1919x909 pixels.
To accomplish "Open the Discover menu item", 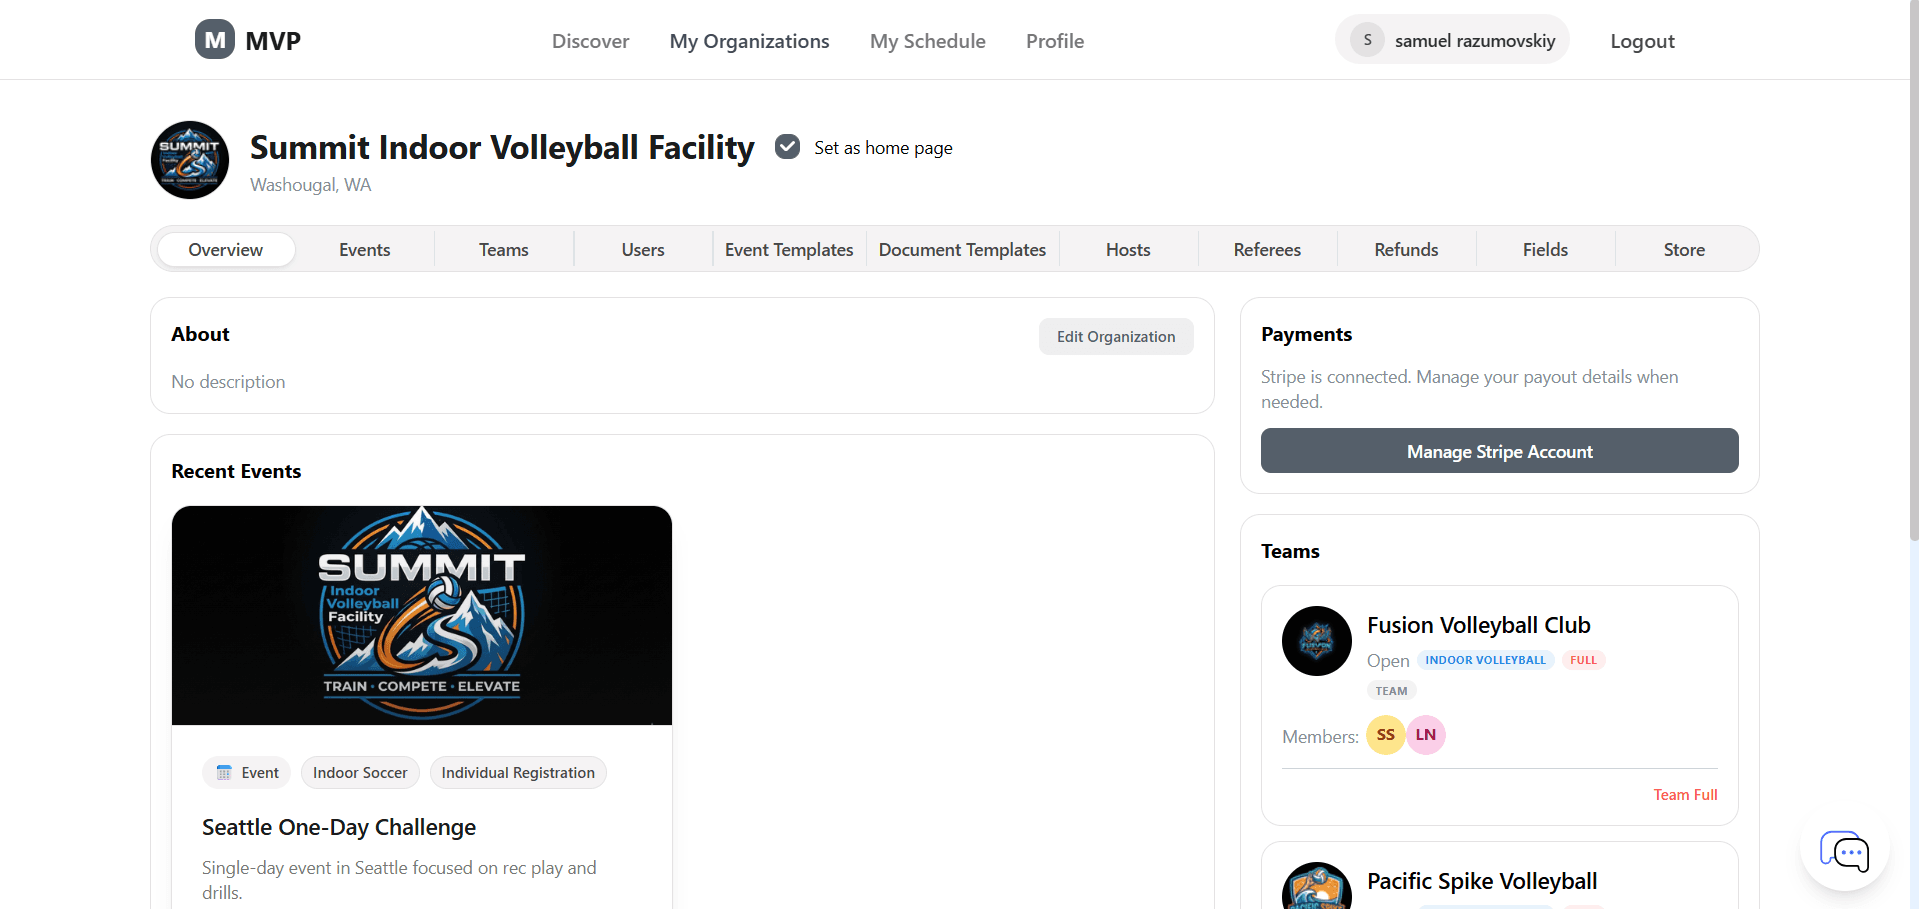I will point(590,41).
